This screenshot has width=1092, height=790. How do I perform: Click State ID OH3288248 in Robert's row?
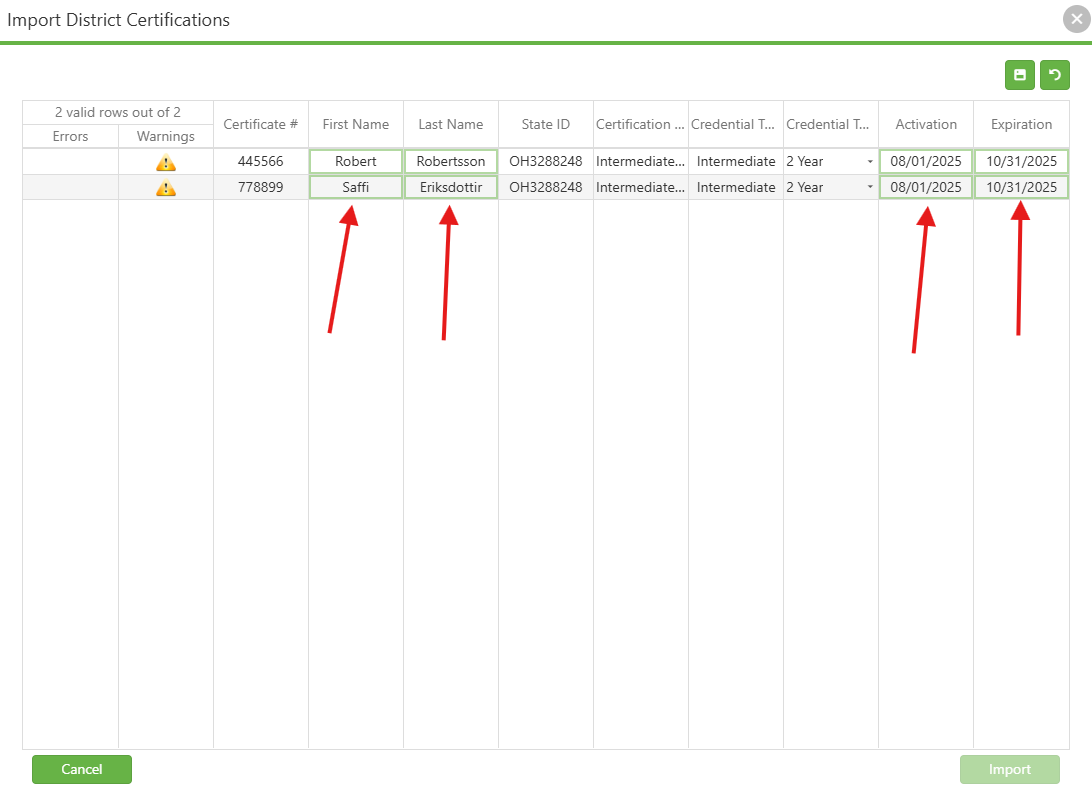[x=546, y=162]
